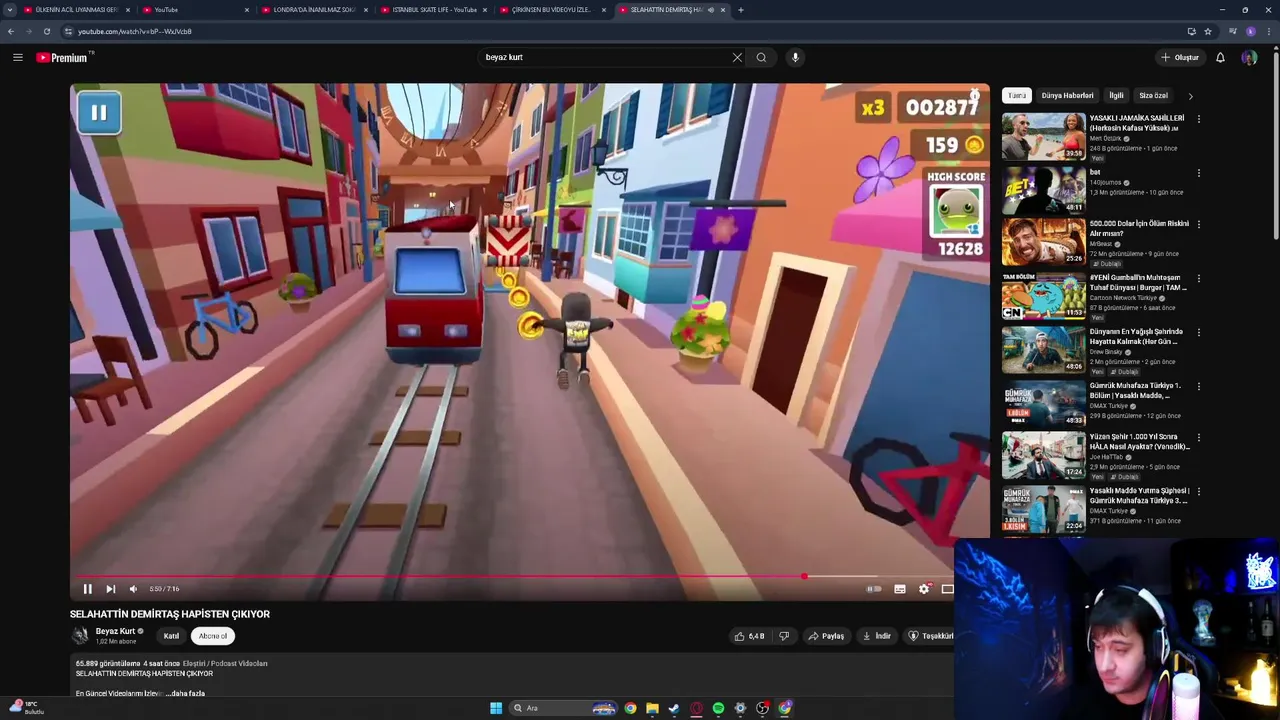1280x720 pixels.
Task: Open more options for the 'bet' video
Action: (x=1198, y=173)
